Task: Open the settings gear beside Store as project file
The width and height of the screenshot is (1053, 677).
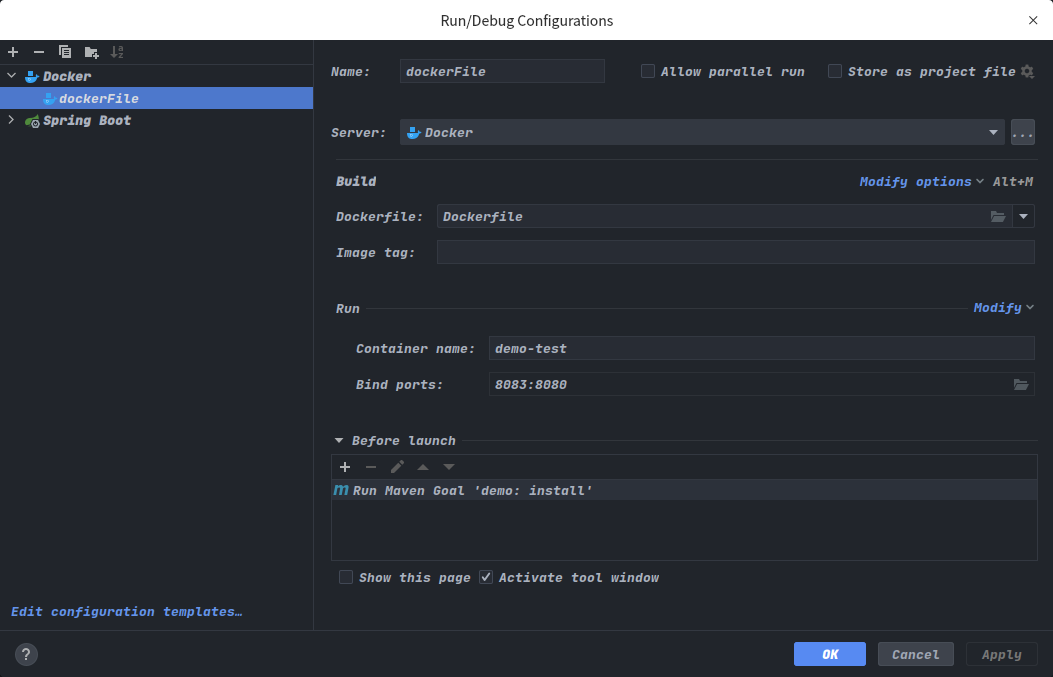Action: coord(1027,71)
